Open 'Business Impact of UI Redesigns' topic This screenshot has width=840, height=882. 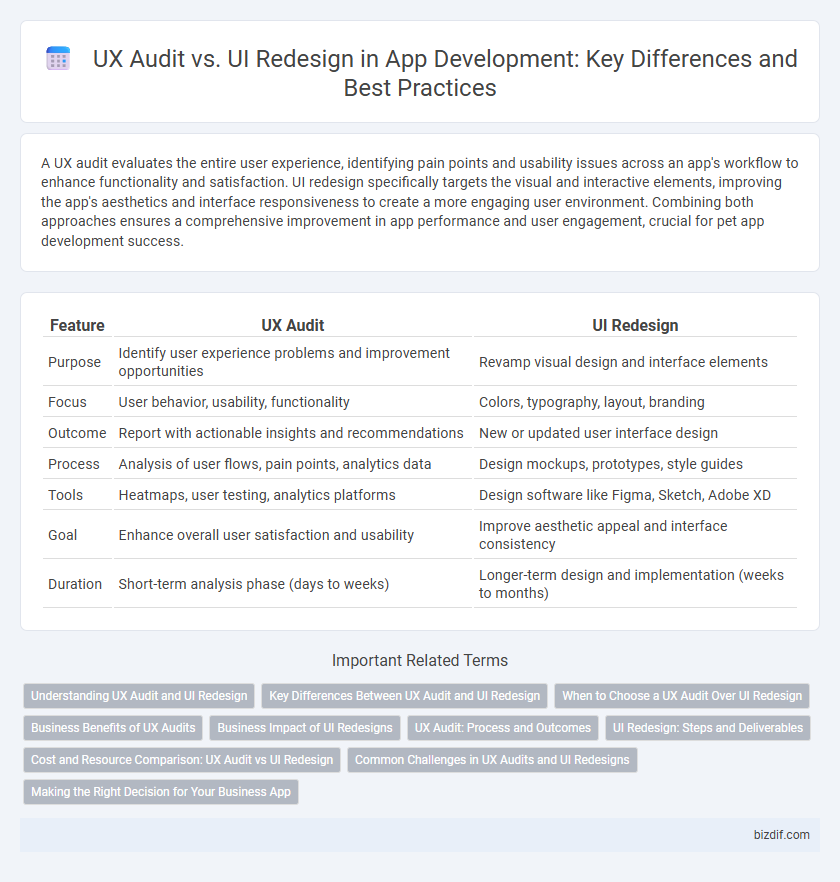coord(305,727)
